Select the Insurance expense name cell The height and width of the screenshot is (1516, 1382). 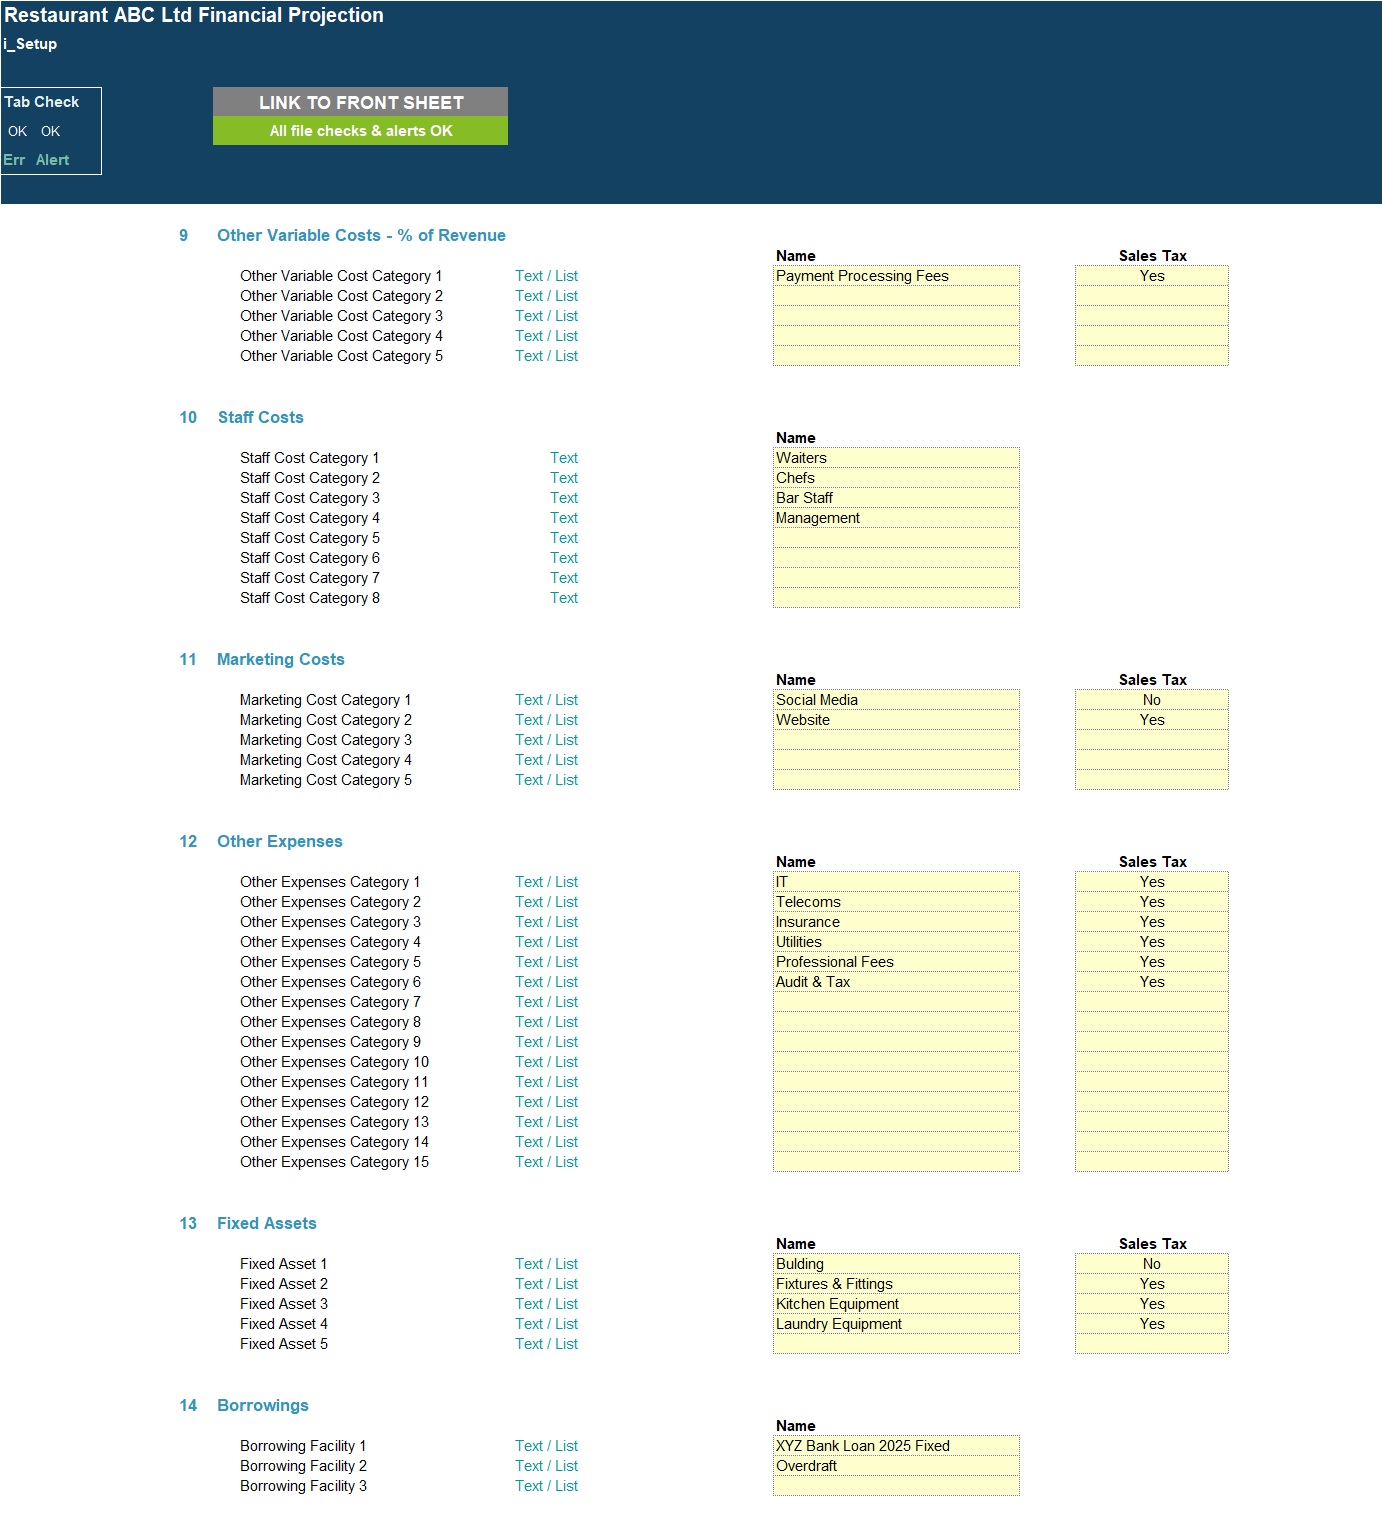point(896,922)
